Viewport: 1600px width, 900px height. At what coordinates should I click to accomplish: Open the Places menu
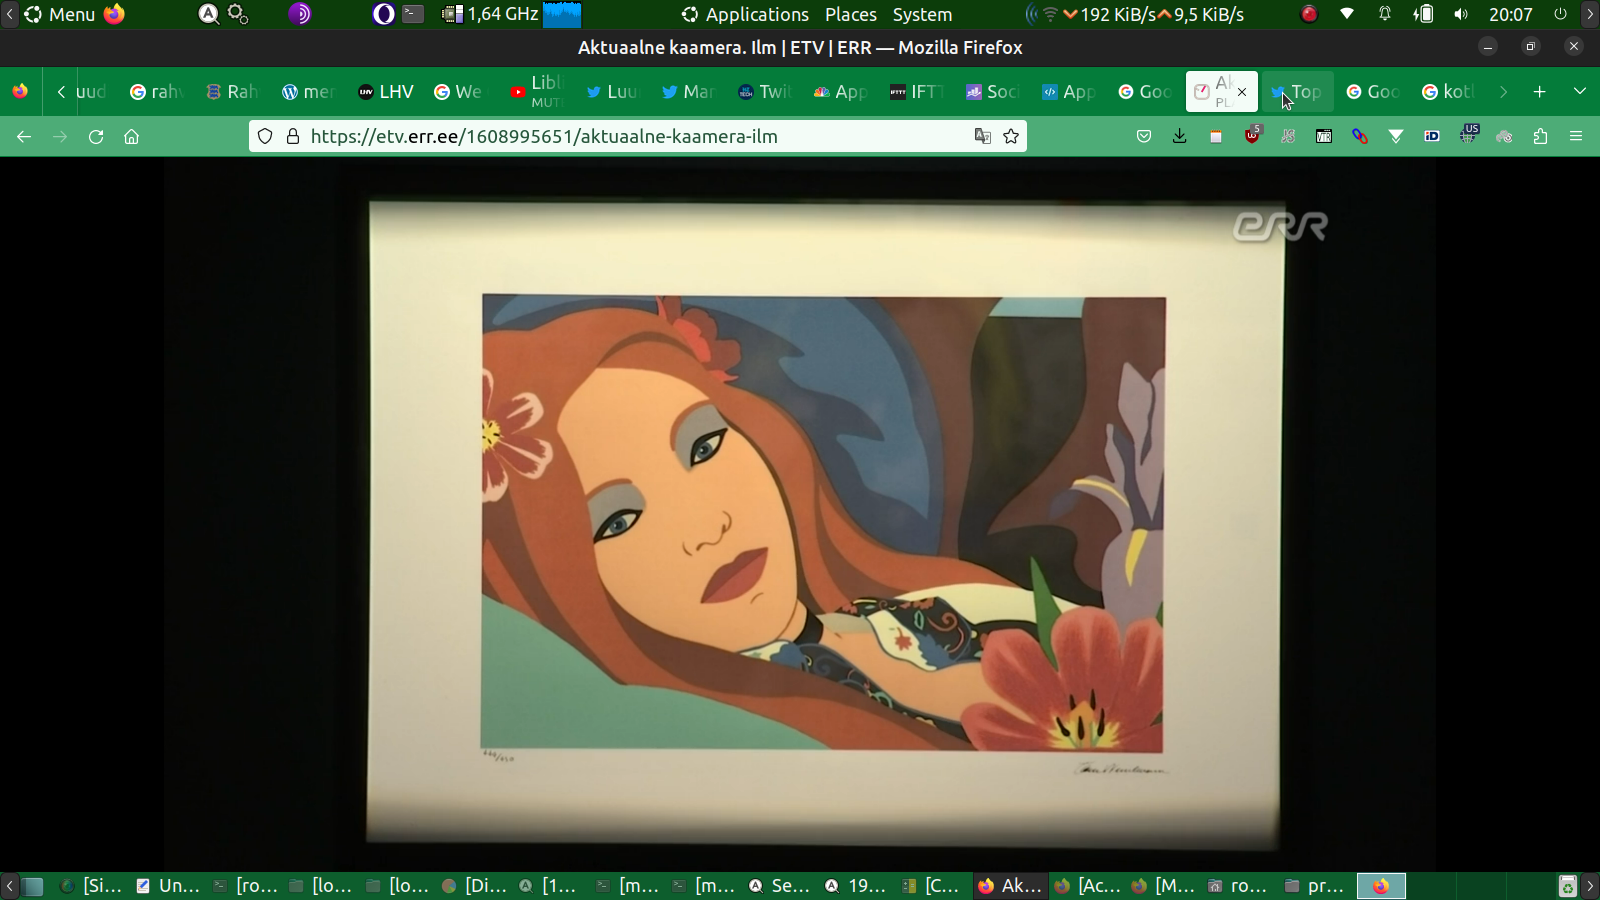(851, 14)
